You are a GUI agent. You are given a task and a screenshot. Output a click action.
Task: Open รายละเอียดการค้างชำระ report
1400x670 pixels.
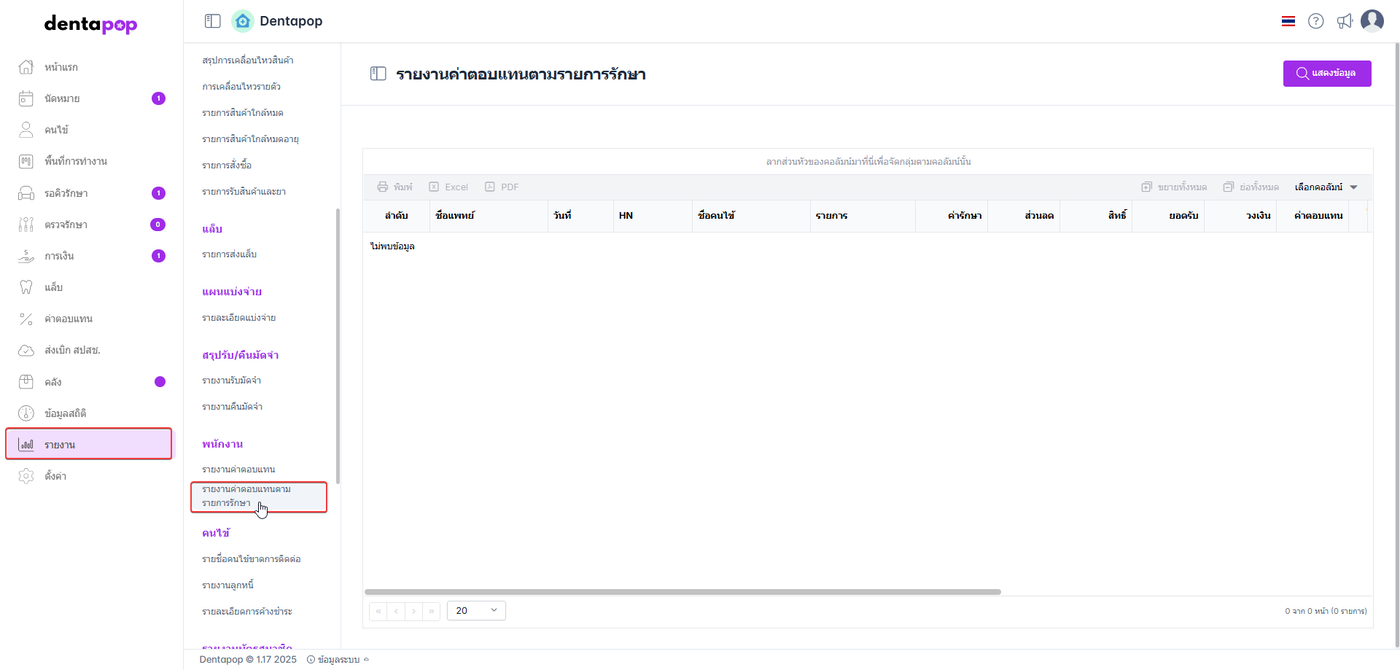pos(247,611)
